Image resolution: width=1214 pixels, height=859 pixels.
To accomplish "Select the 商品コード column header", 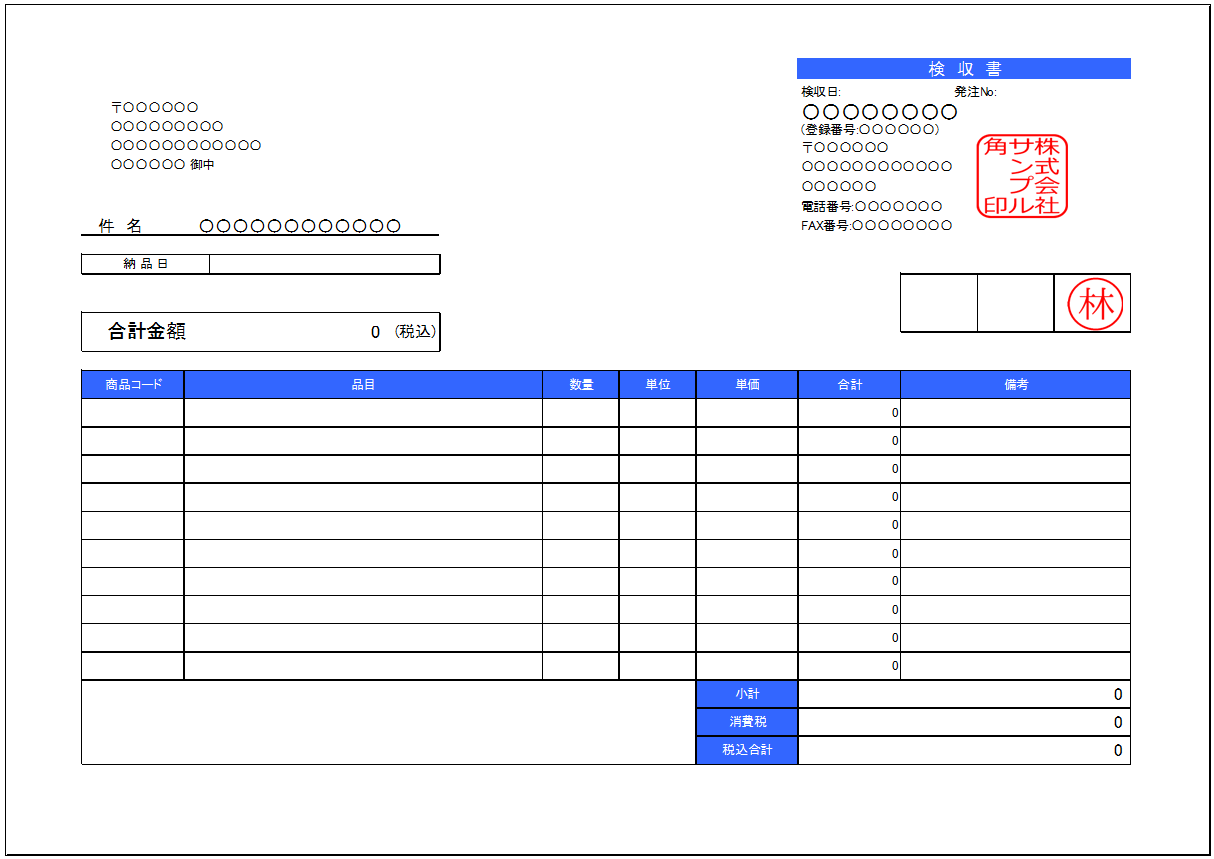I will click(x=133, y=385).
